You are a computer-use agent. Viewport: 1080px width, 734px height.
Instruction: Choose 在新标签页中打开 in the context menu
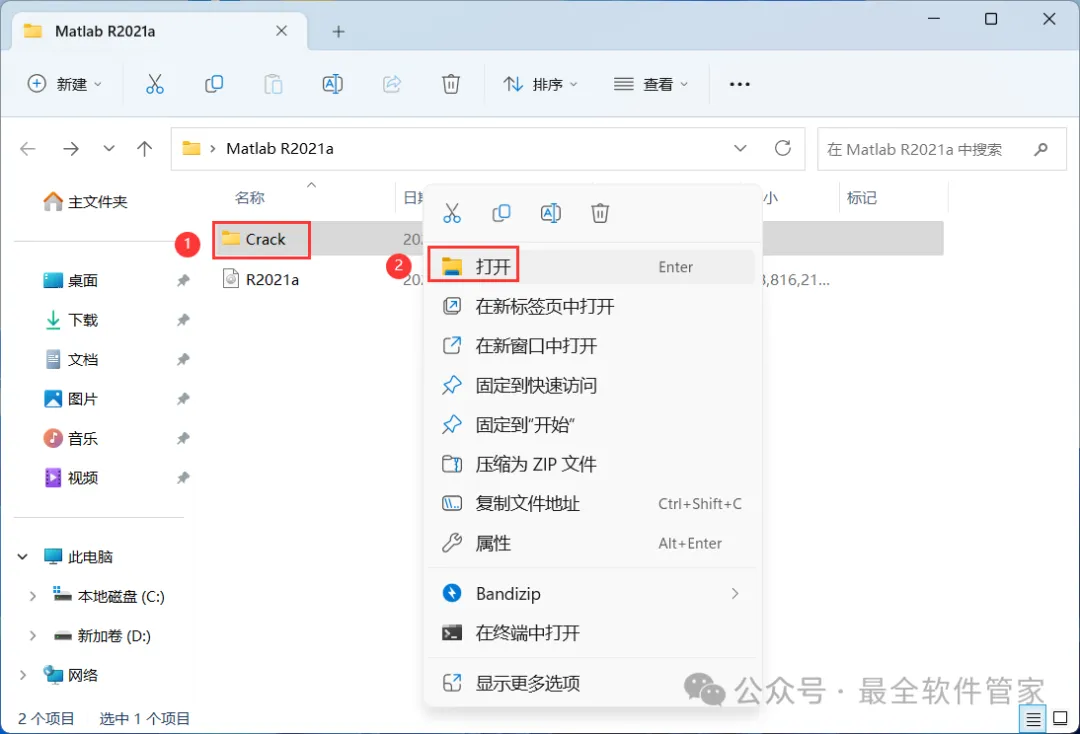(591, 306)
